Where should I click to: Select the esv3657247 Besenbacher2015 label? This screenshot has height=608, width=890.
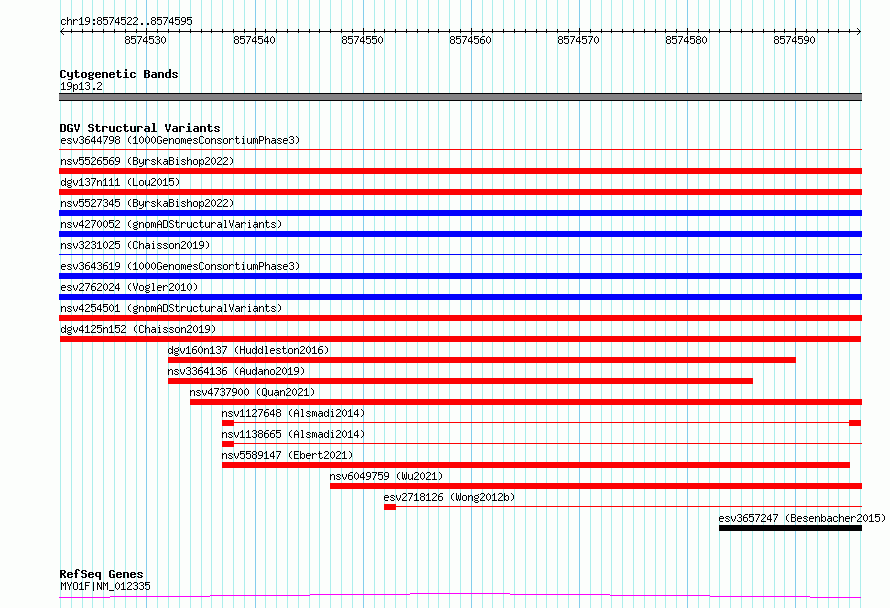coord(802,518)
